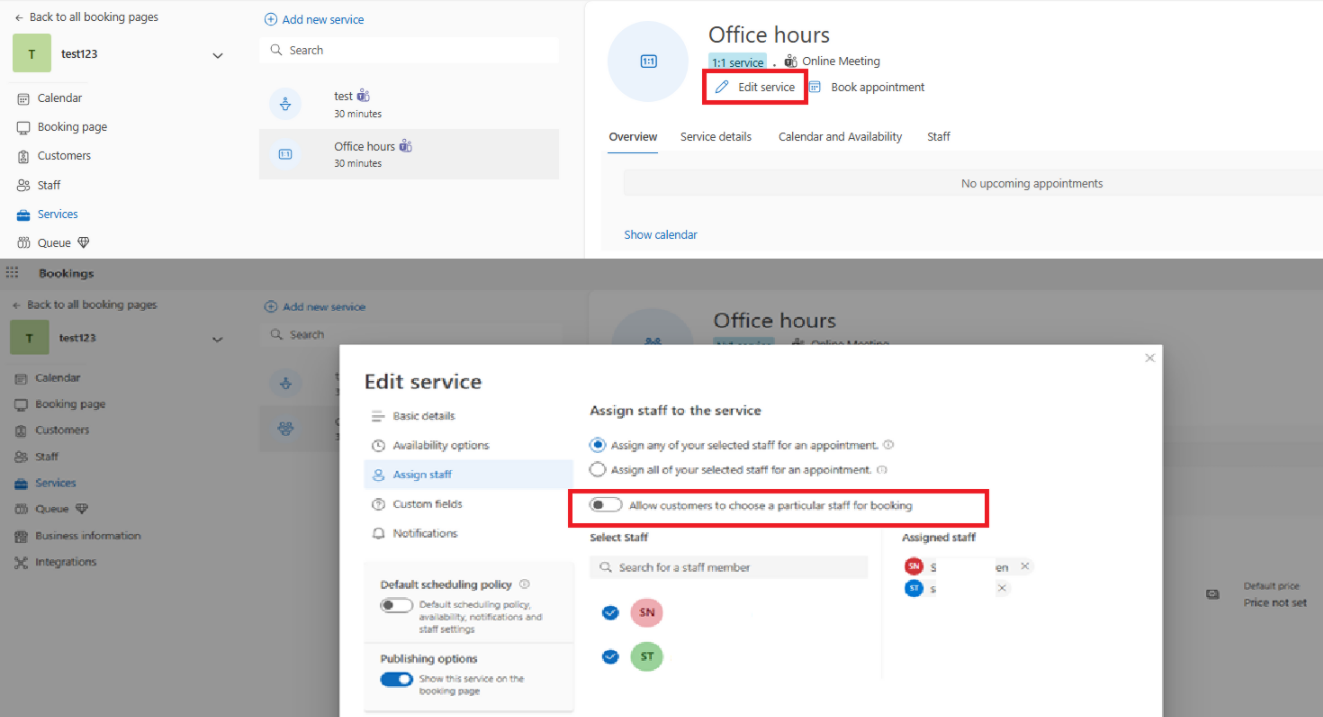Screen dimensions: 1323x717
Task: Go back via undimmed 'Back to all booking pages'
Action: 86,17
